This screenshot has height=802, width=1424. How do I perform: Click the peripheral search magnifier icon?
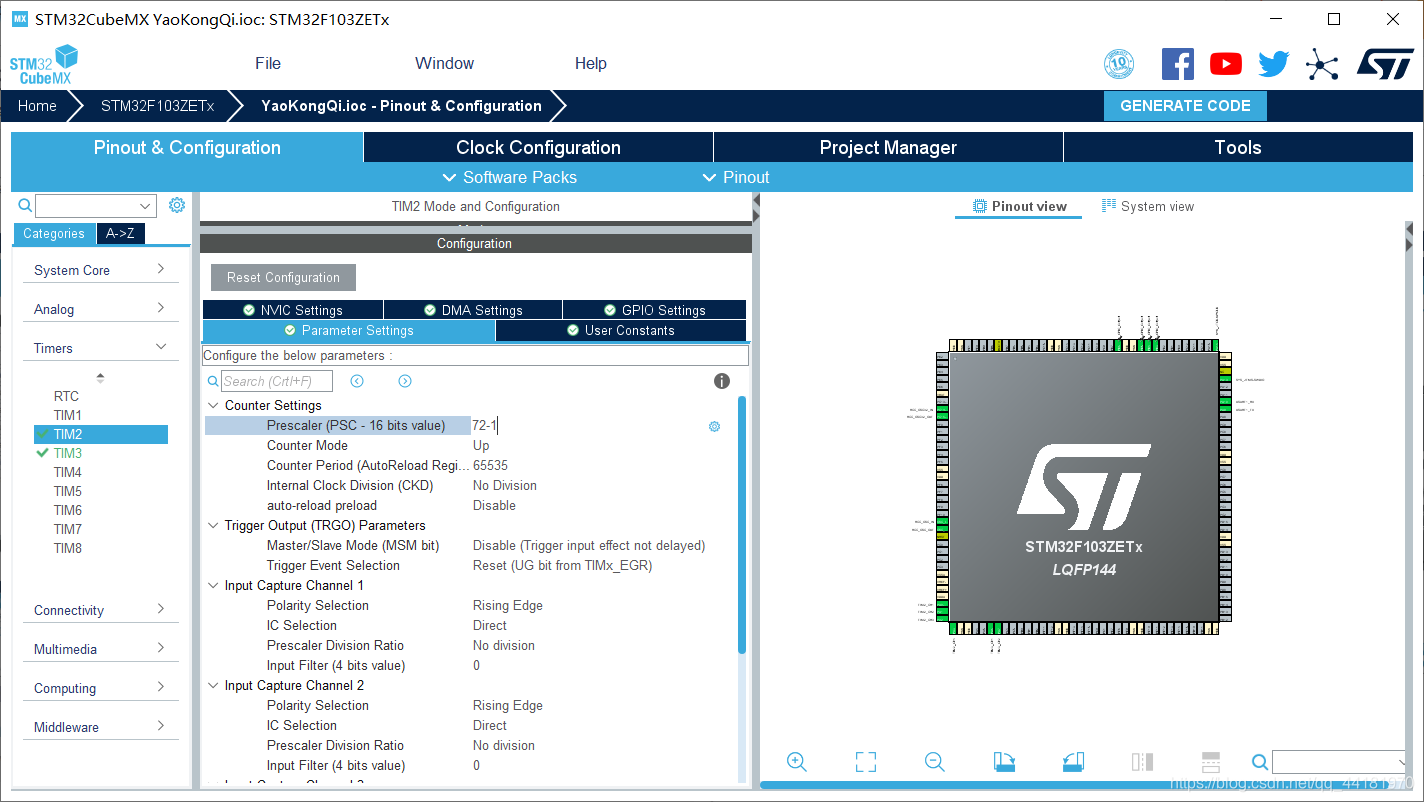click(x=26, y=205)
